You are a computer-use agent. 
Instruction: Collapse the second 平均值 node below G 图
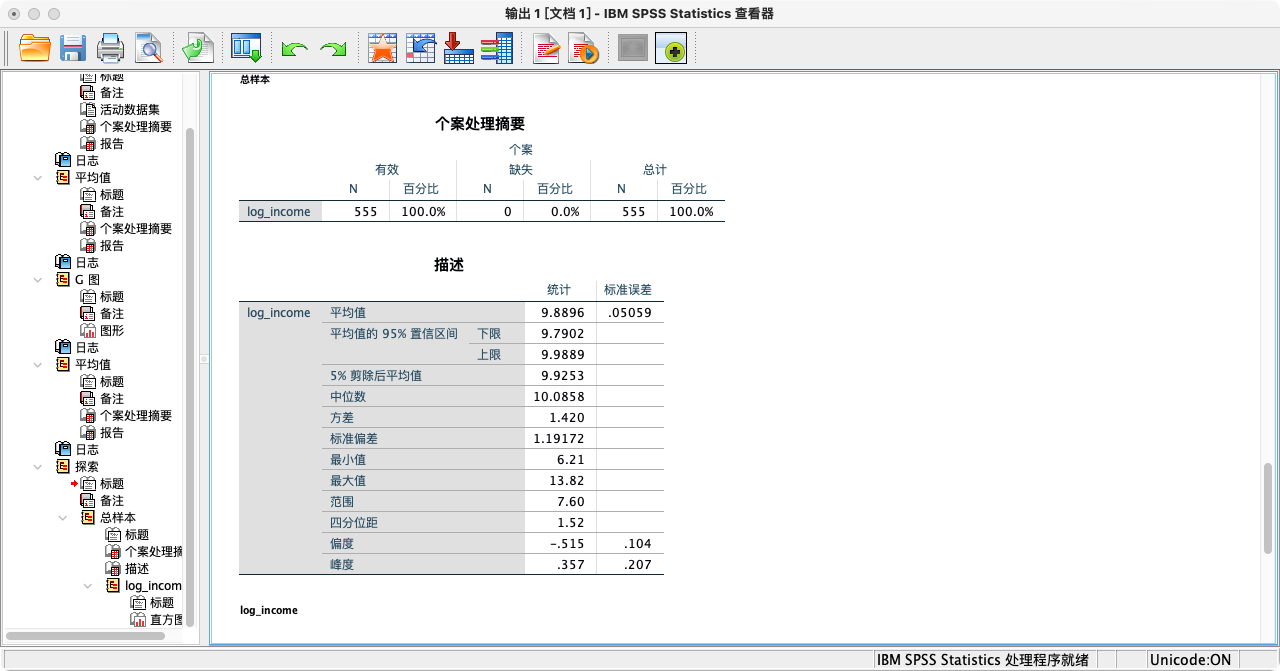pyautogui.click(x=38, y=364)
